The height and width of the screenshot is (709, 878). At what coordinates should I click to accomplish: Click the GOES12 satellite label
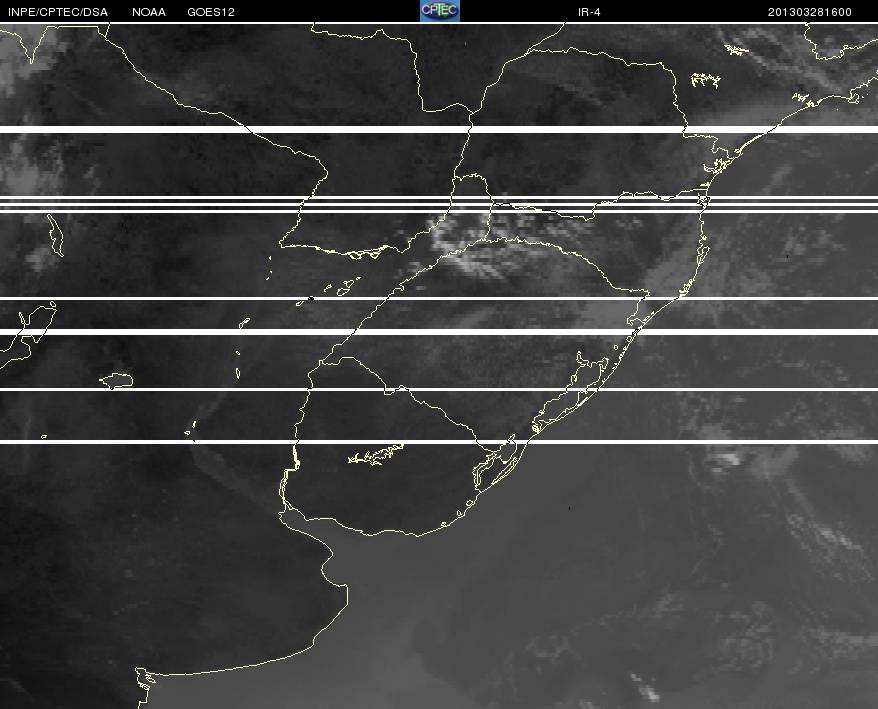pos(211,12)
